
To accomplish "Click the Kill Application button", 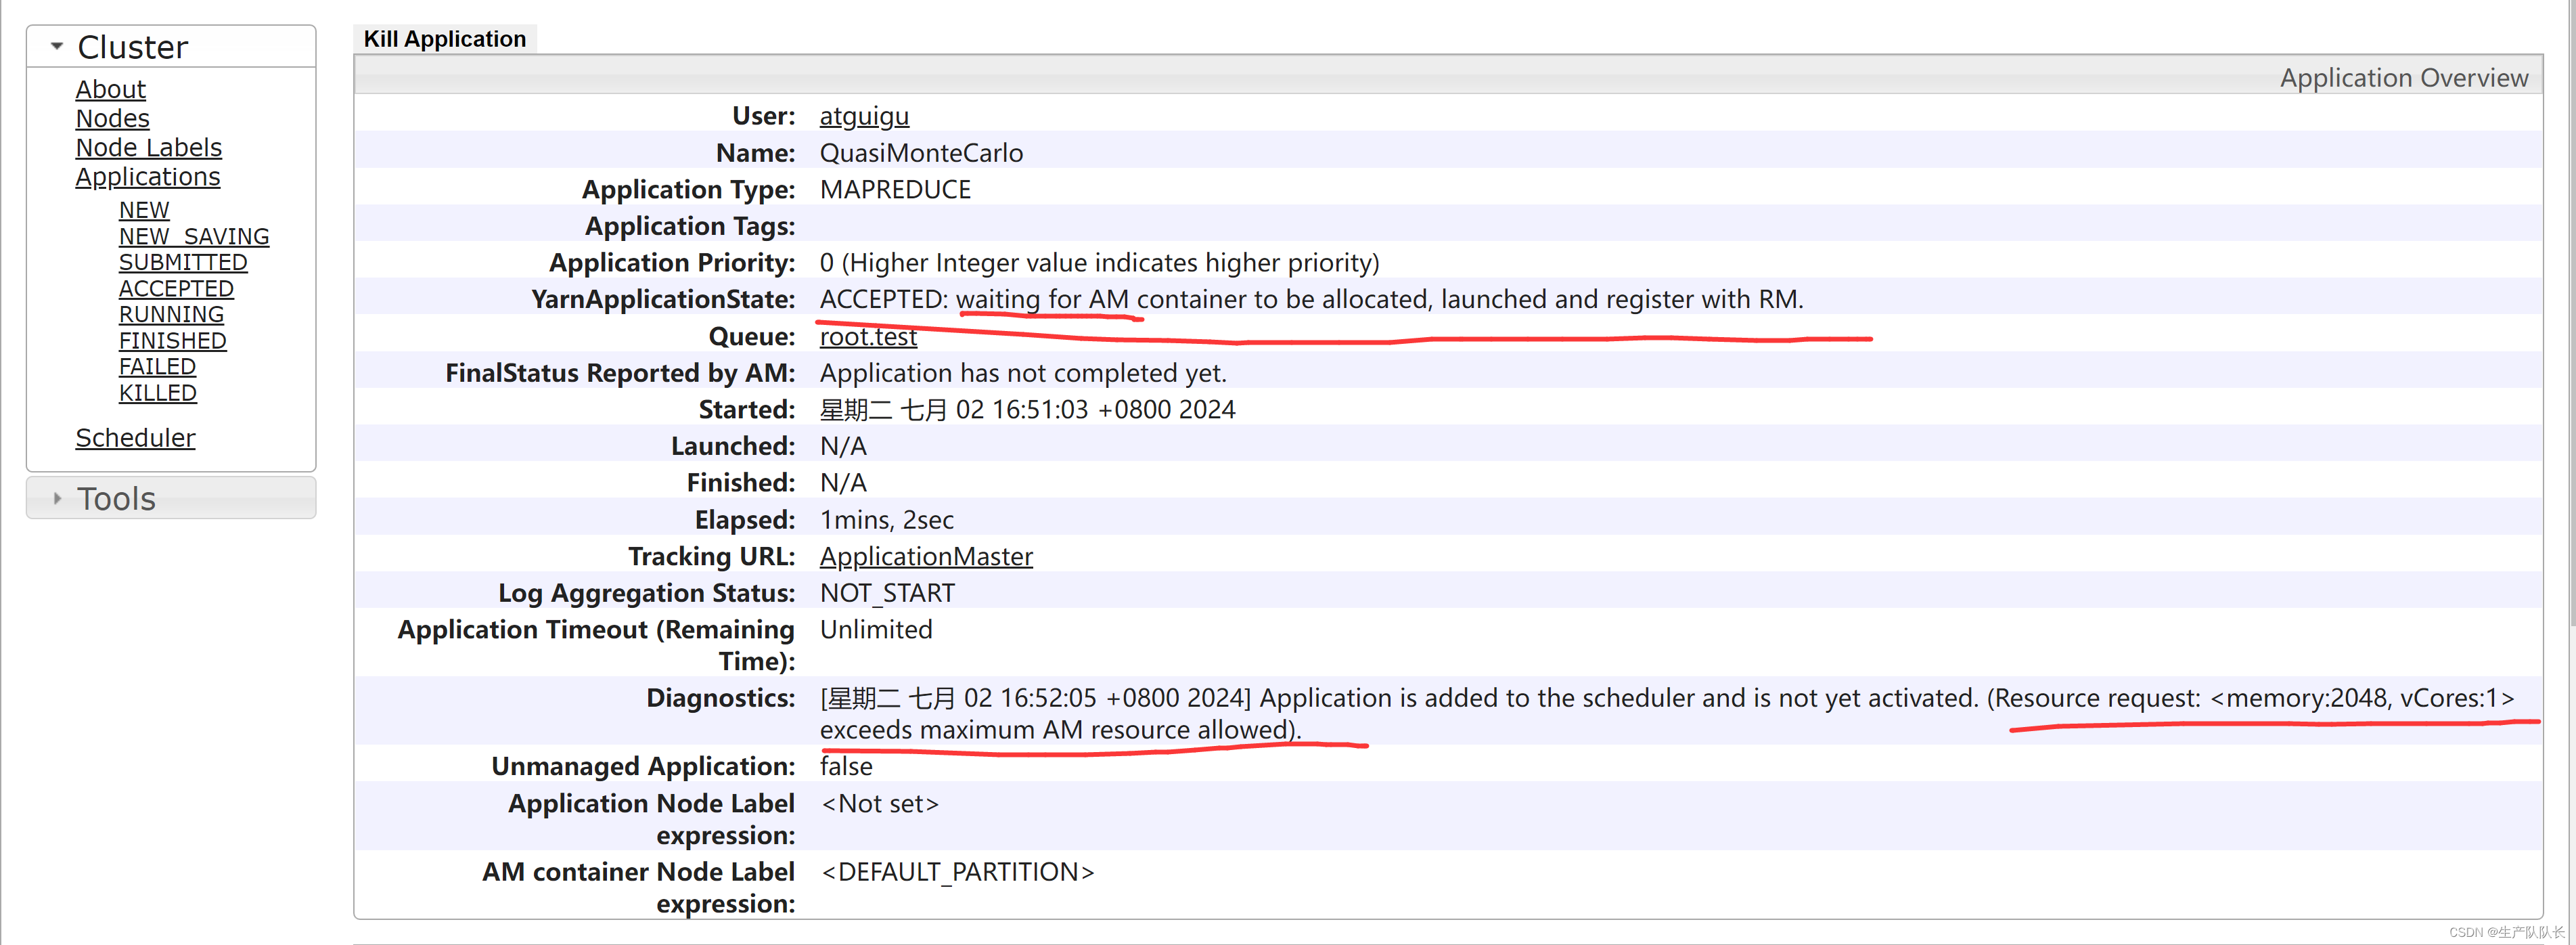I will tap(445, 38).
